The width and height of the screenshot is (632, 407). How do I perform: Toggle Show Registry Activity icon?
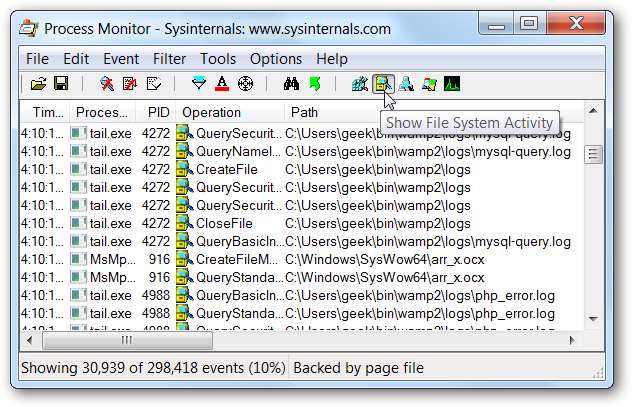360,84
